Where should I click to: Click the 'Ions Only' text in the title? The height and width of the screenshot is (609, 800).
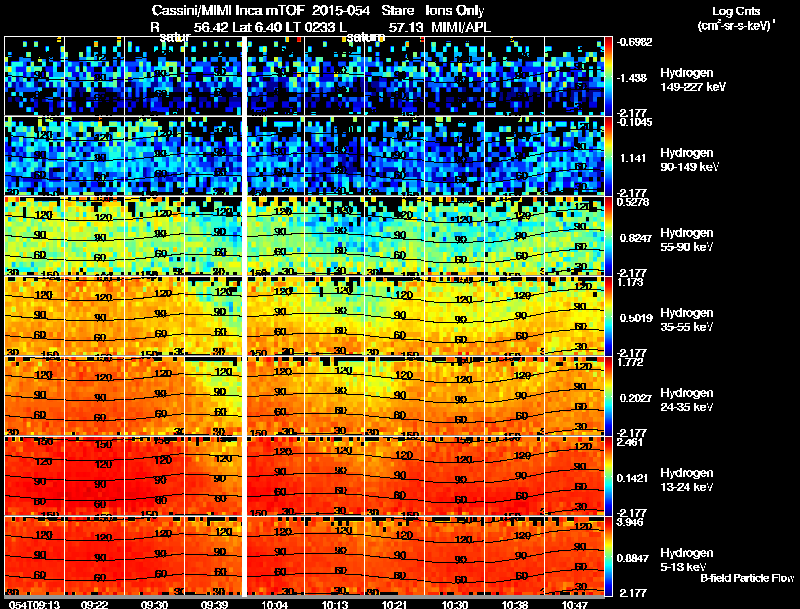pos(455,11)
